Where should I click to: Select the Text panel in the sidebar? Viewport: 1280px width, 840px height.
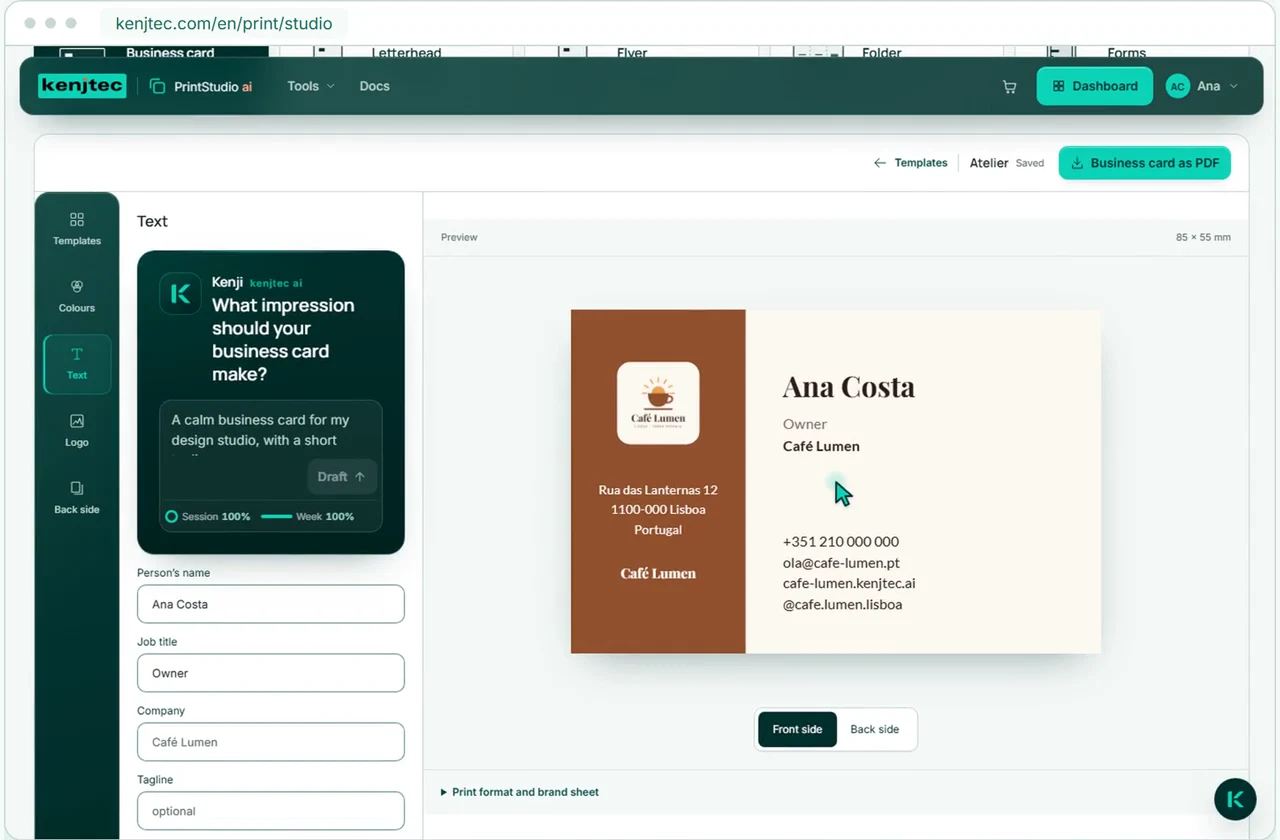click(77, 363)
